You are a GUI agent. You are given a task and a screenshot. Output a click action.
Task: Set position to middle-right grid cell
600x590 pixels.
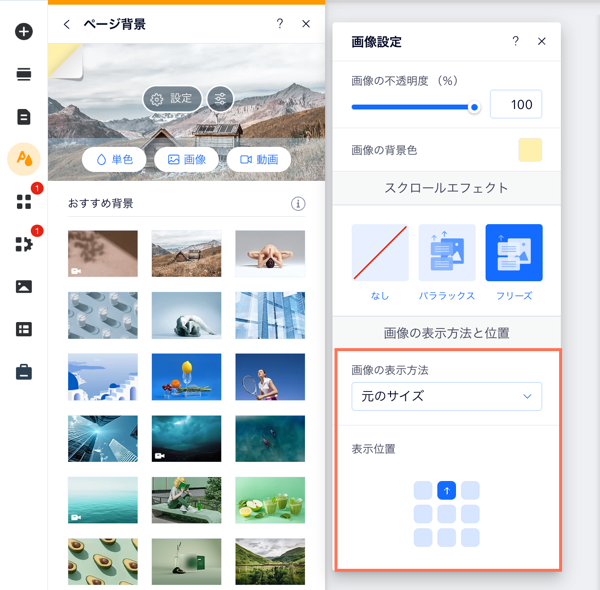(x=470, y=514)
